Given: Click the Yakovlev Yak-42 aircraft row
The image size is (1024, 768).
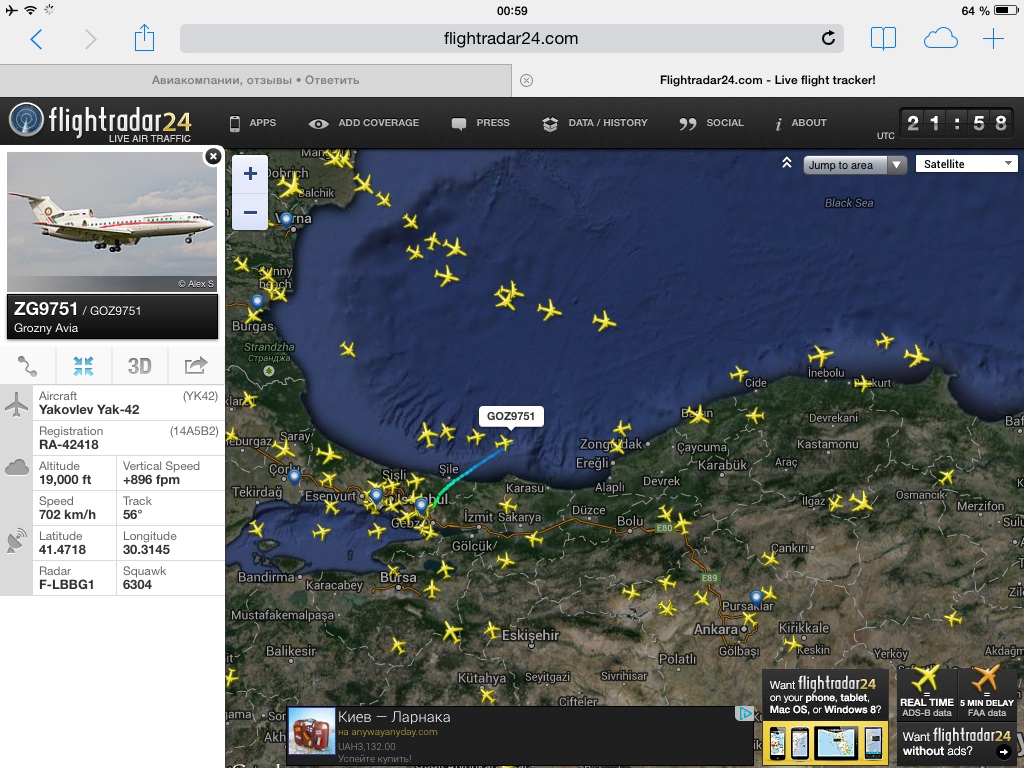Looking at the screenshot, I should 129,403.
